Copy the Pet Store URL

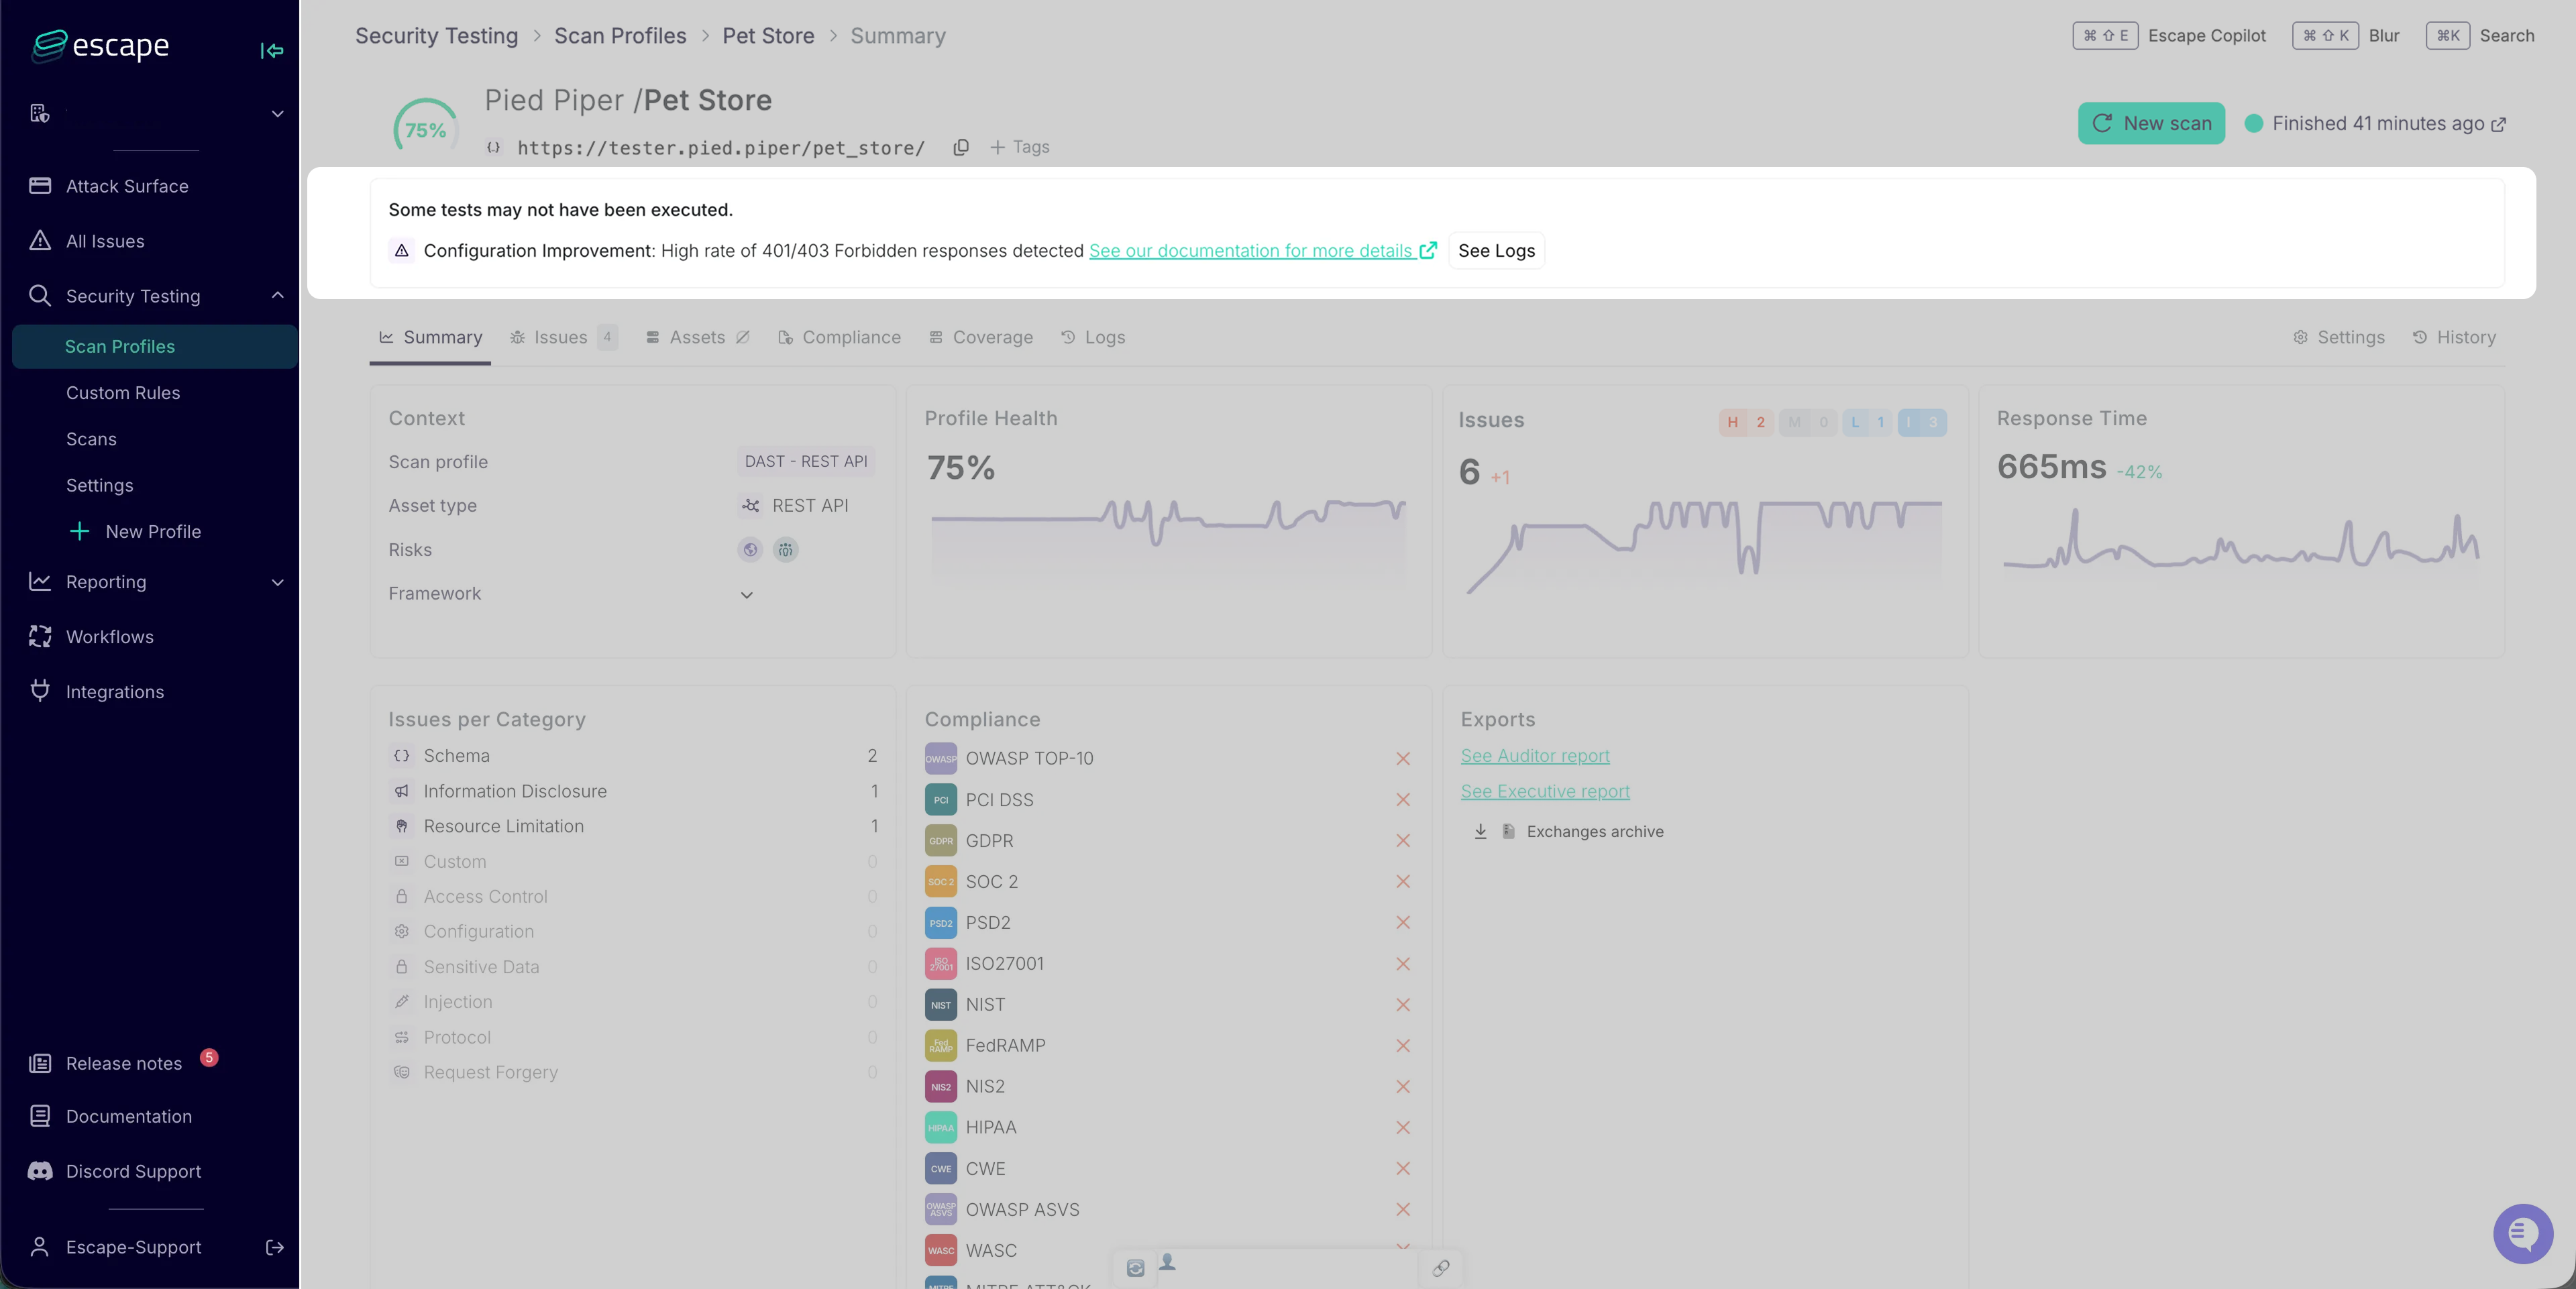pyautogui.click(x=961, y=147)
